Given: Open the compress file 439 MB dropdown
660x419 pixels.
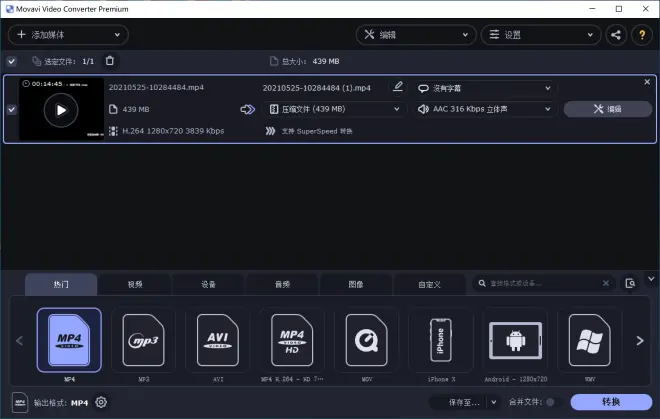Looking at the screenshot, I should pos(334,109).
